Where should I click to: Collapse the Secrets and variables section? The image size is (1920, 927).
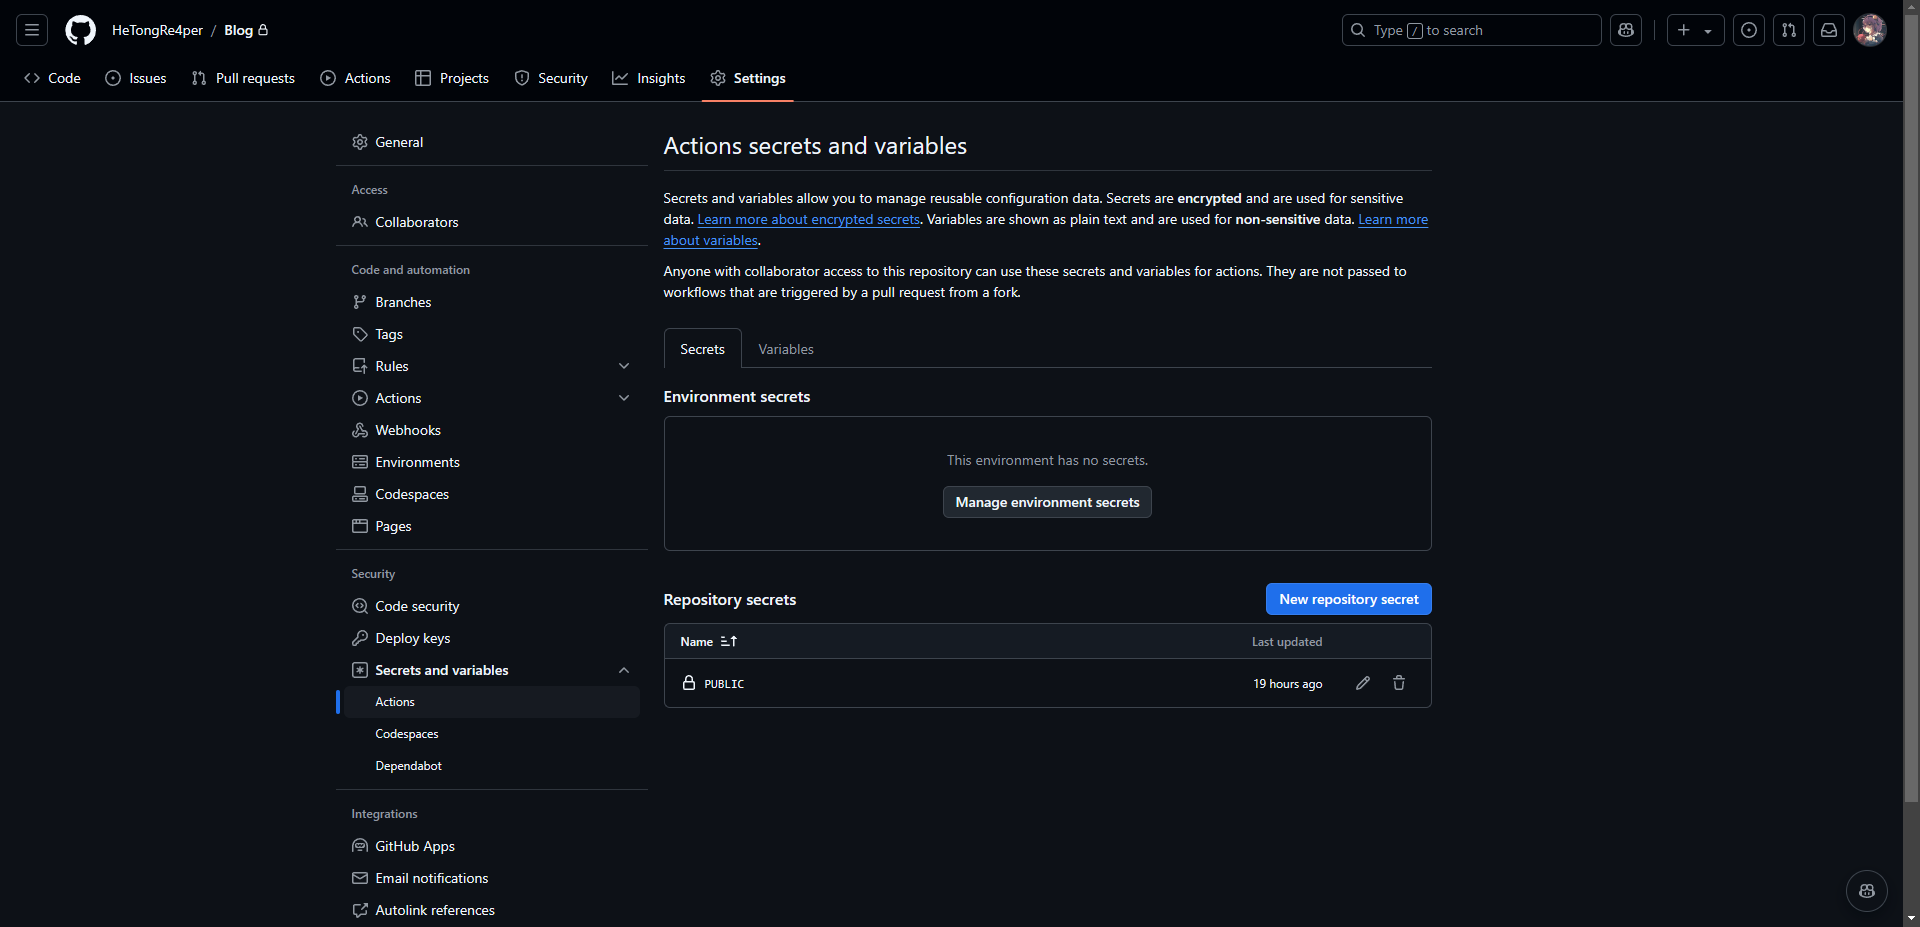pos(624,670)
